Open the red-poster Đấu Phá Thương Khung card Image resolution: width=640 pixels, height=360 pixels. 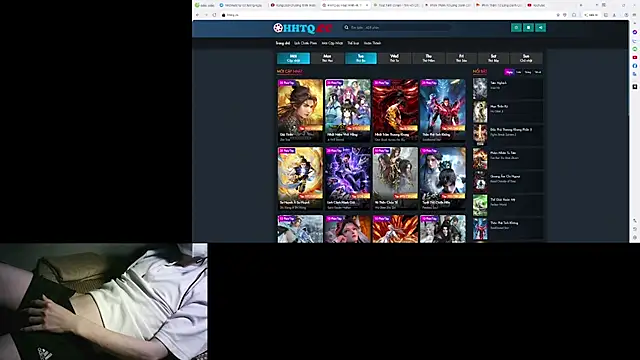point(395,111)
